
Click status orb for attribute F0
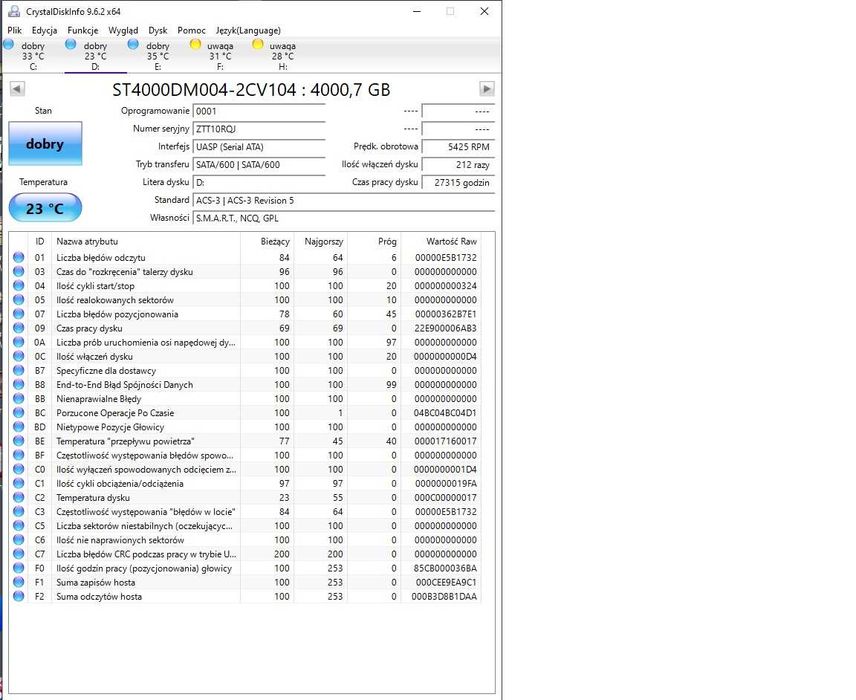point(19,568)
